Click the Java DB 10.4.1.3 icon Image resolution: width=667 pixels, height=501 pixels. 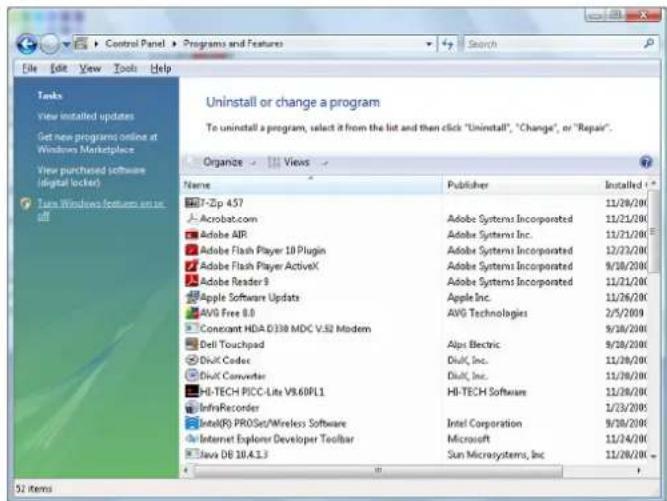[x=191, y=454]
